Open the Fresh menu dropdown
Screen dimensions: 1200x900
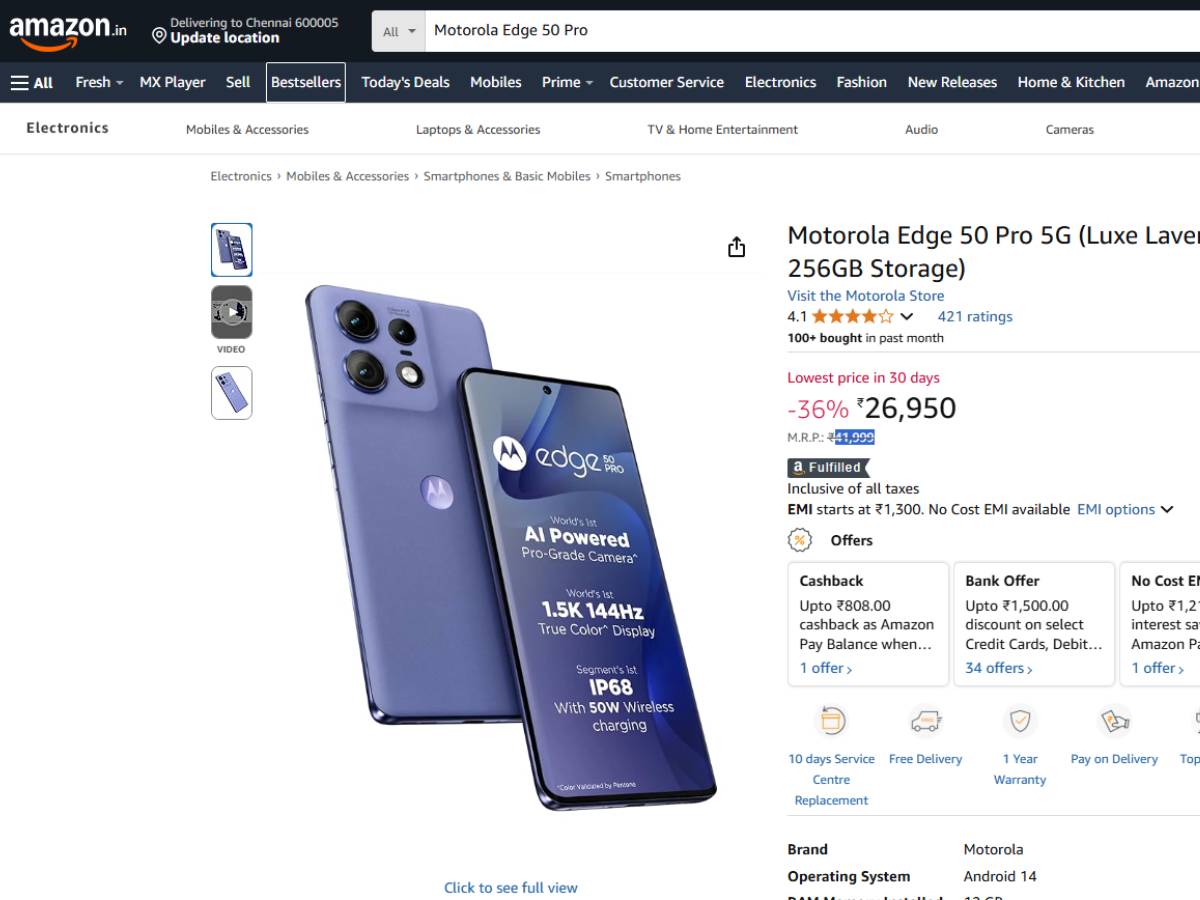click(99, 82)
